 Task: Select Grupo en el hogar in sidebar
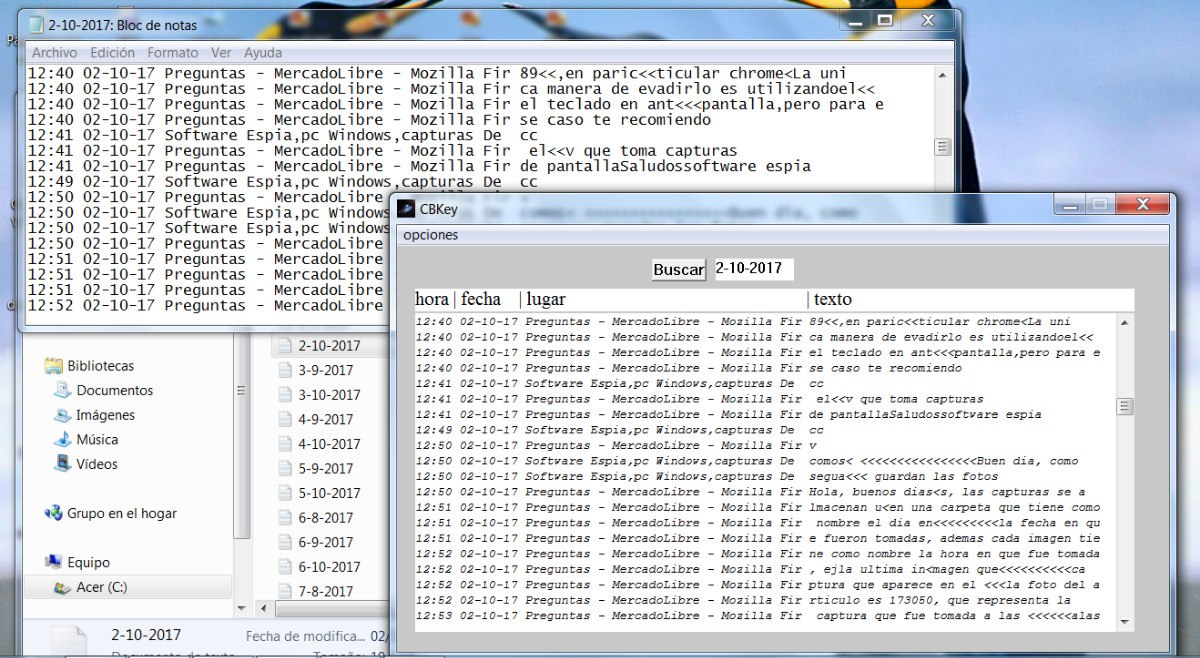[x=122, y=513]
